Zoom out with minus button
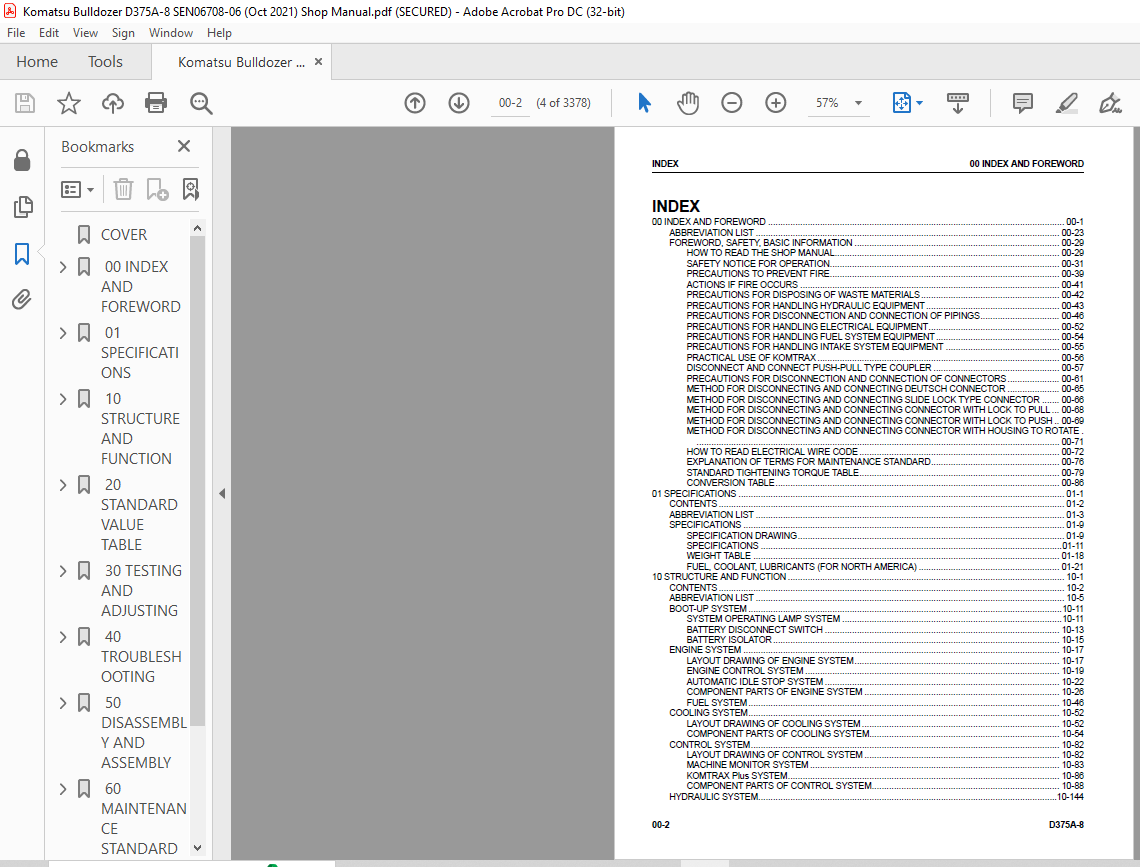The image size is (1140, 867). coord(731,103)
